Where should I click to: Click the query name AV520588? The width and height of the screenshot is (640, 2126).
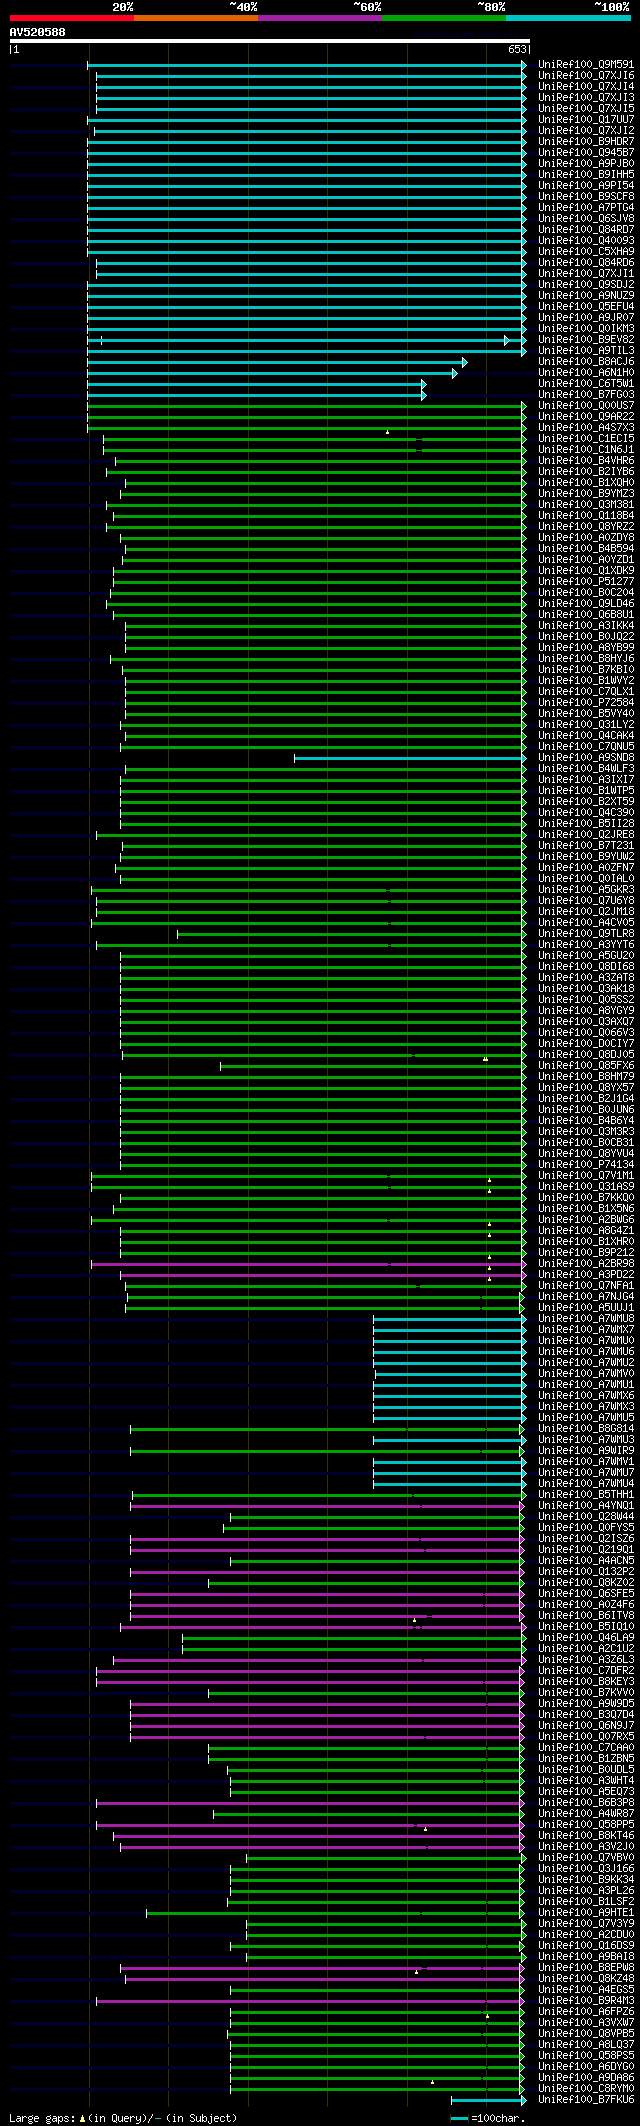pyautogui.click(x=38, y=32)
